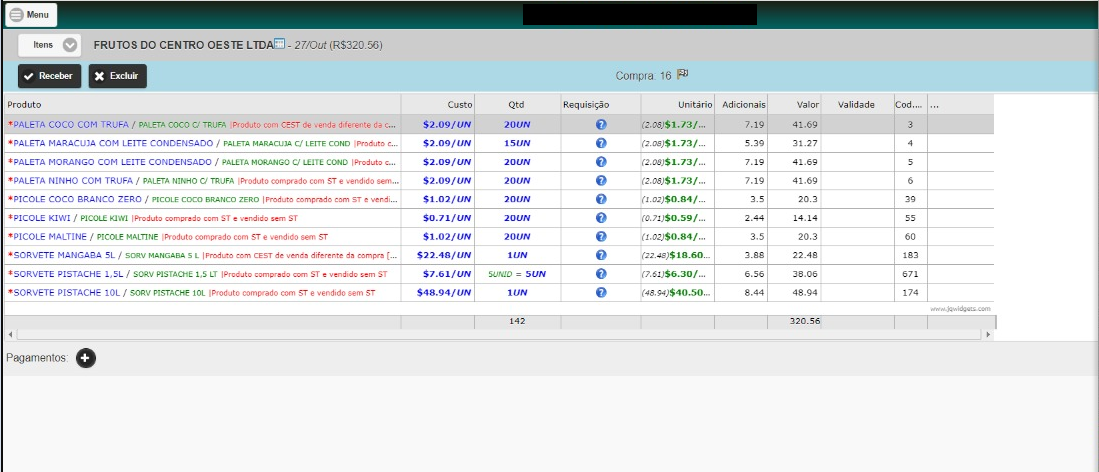
Task: Click the code cell 671
Action: (910, 274)
